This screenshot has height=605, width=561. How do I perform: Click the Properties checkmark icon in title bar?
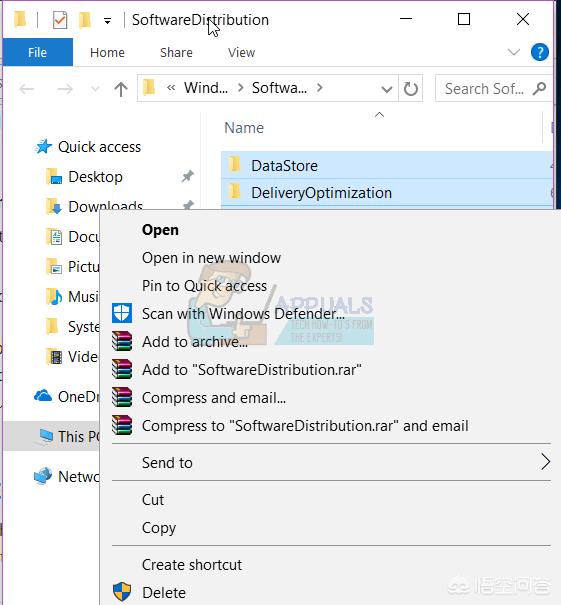coord(60,20)
